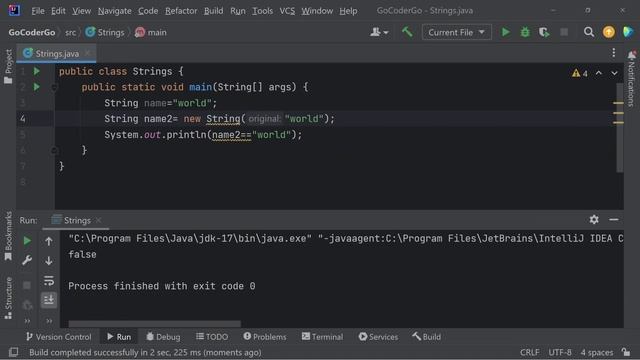Open the Window menu
The image size is (640, 360).
(x=317, y=11)
